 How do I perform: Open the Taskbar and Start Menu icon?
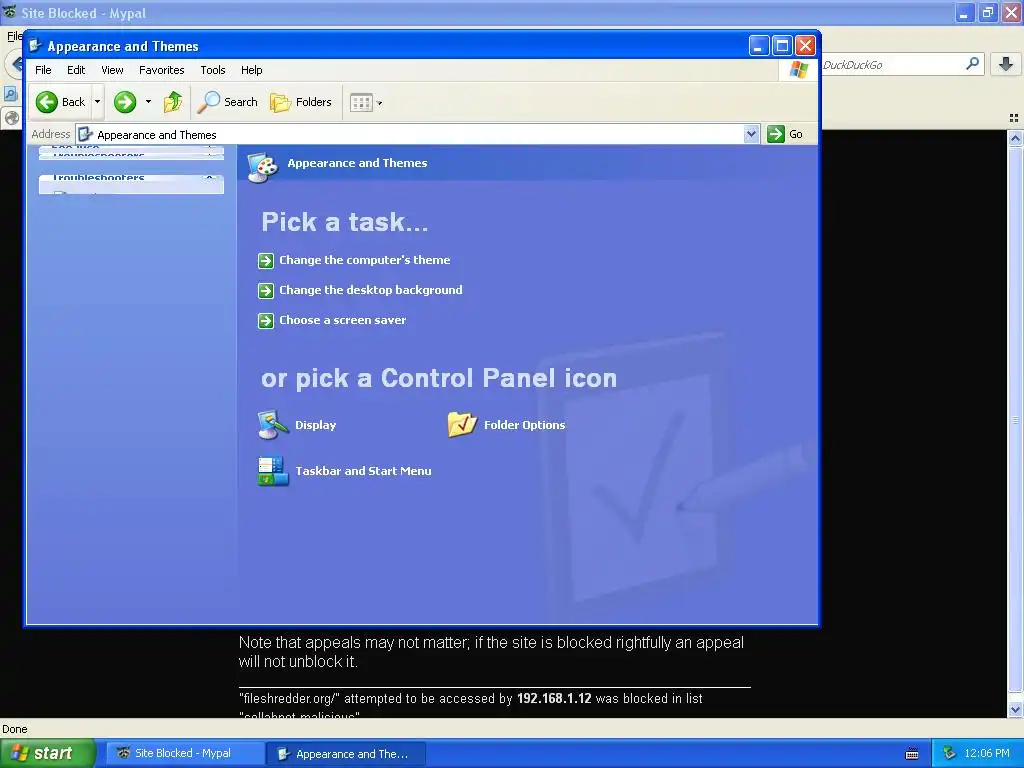273,471
